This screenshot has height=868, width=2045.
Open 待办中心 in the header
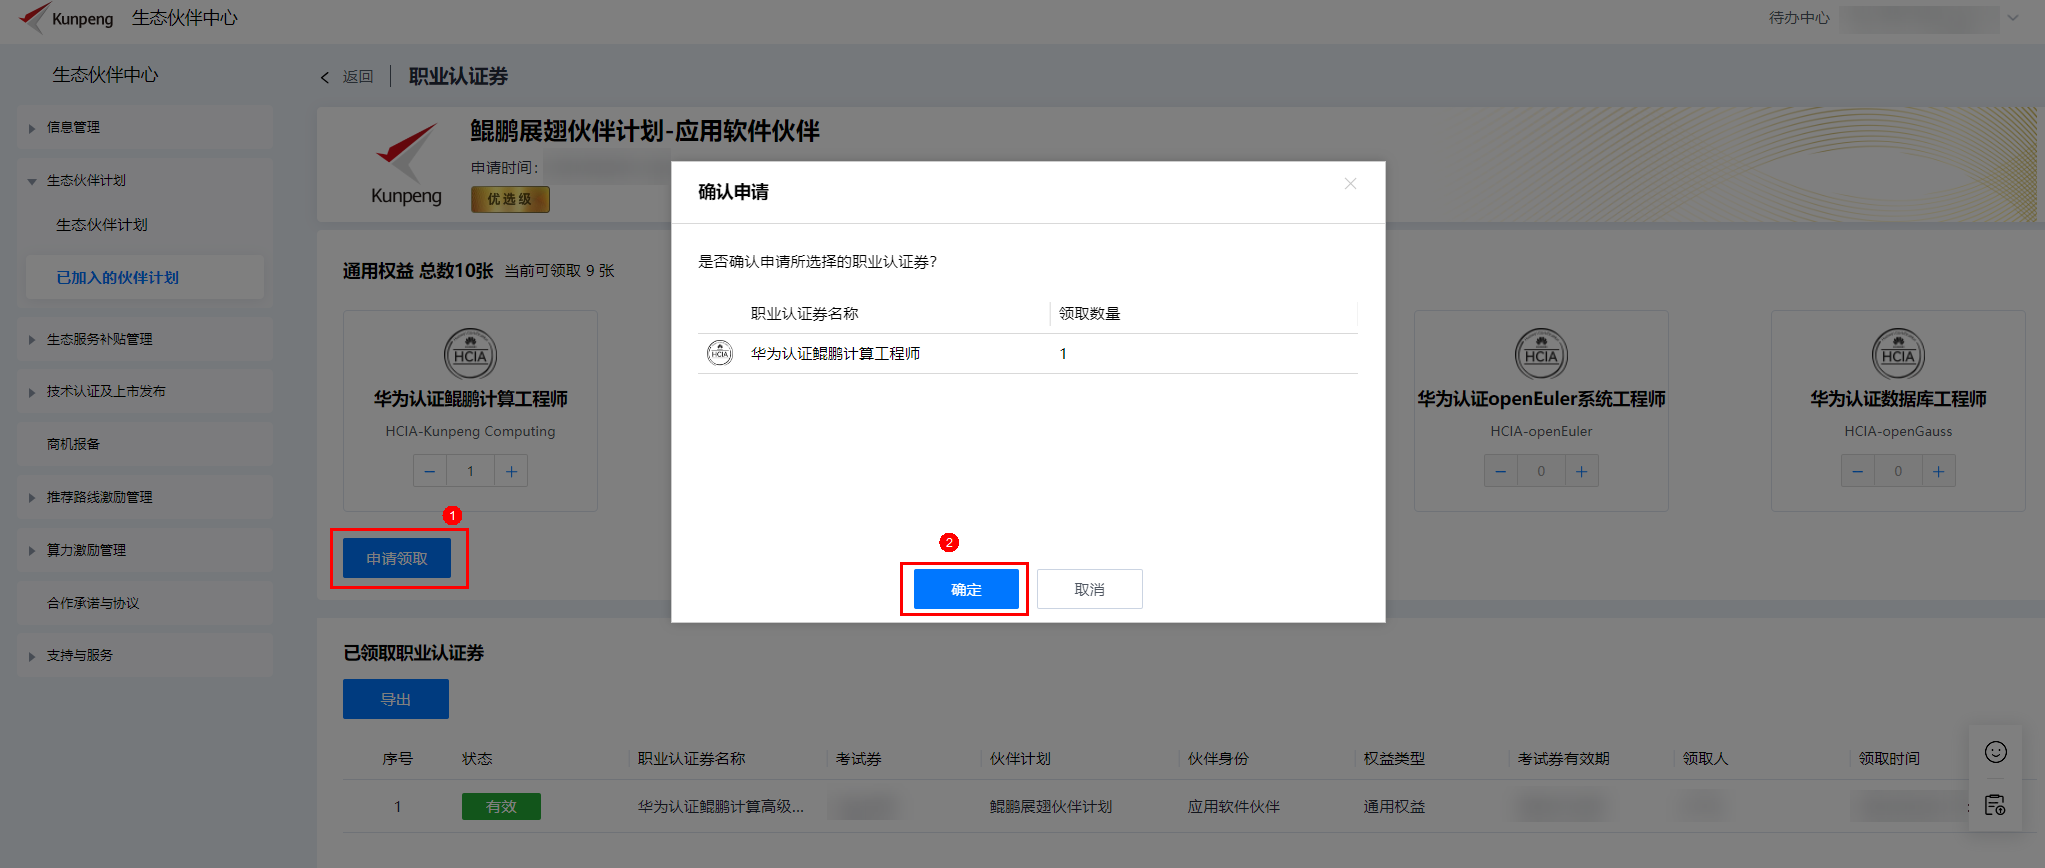[1799, 18]
